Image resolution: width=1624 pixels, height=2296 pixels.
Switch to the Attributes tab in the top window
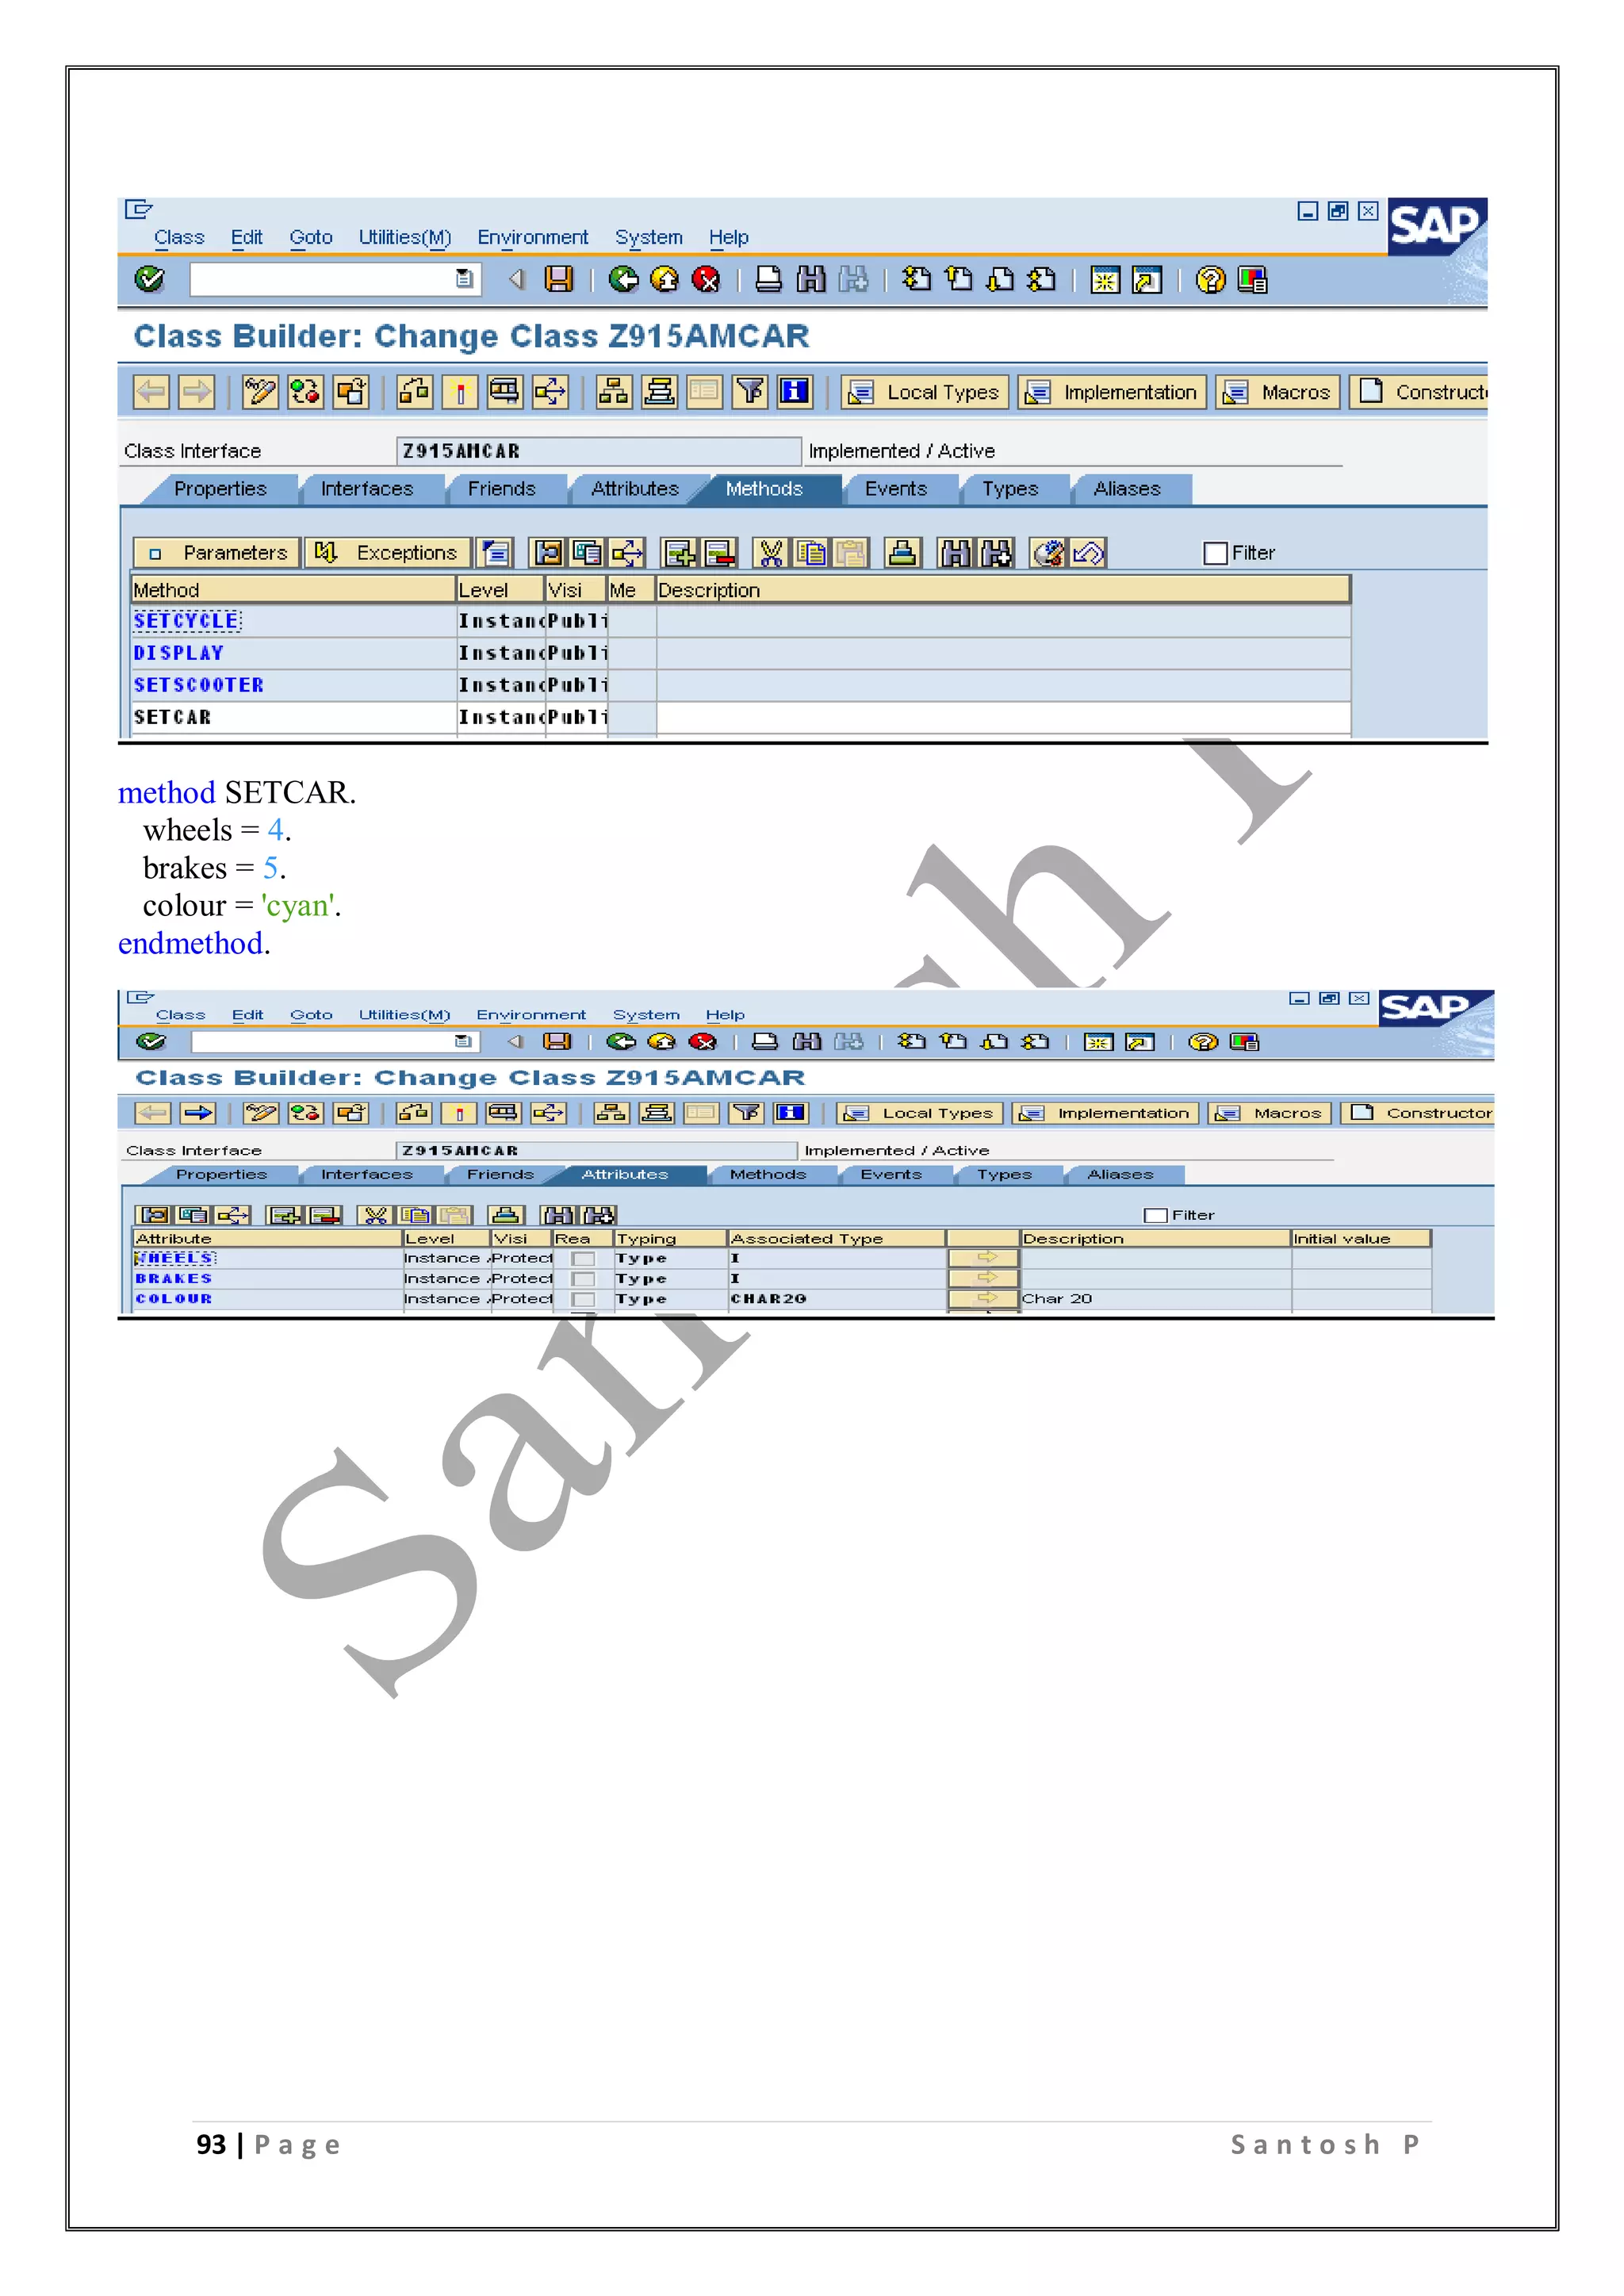coord(634,489)
